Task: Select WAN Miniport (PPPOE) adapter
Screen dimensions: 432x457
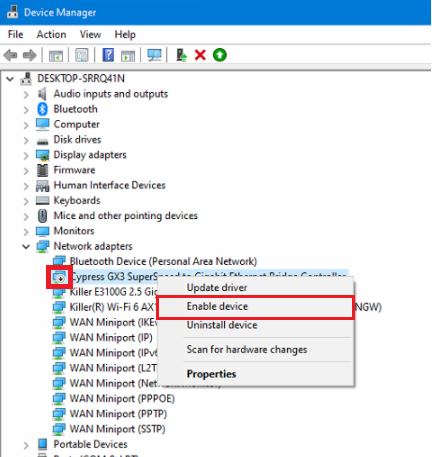Action: pyautogui.click(x=122, y=399)
